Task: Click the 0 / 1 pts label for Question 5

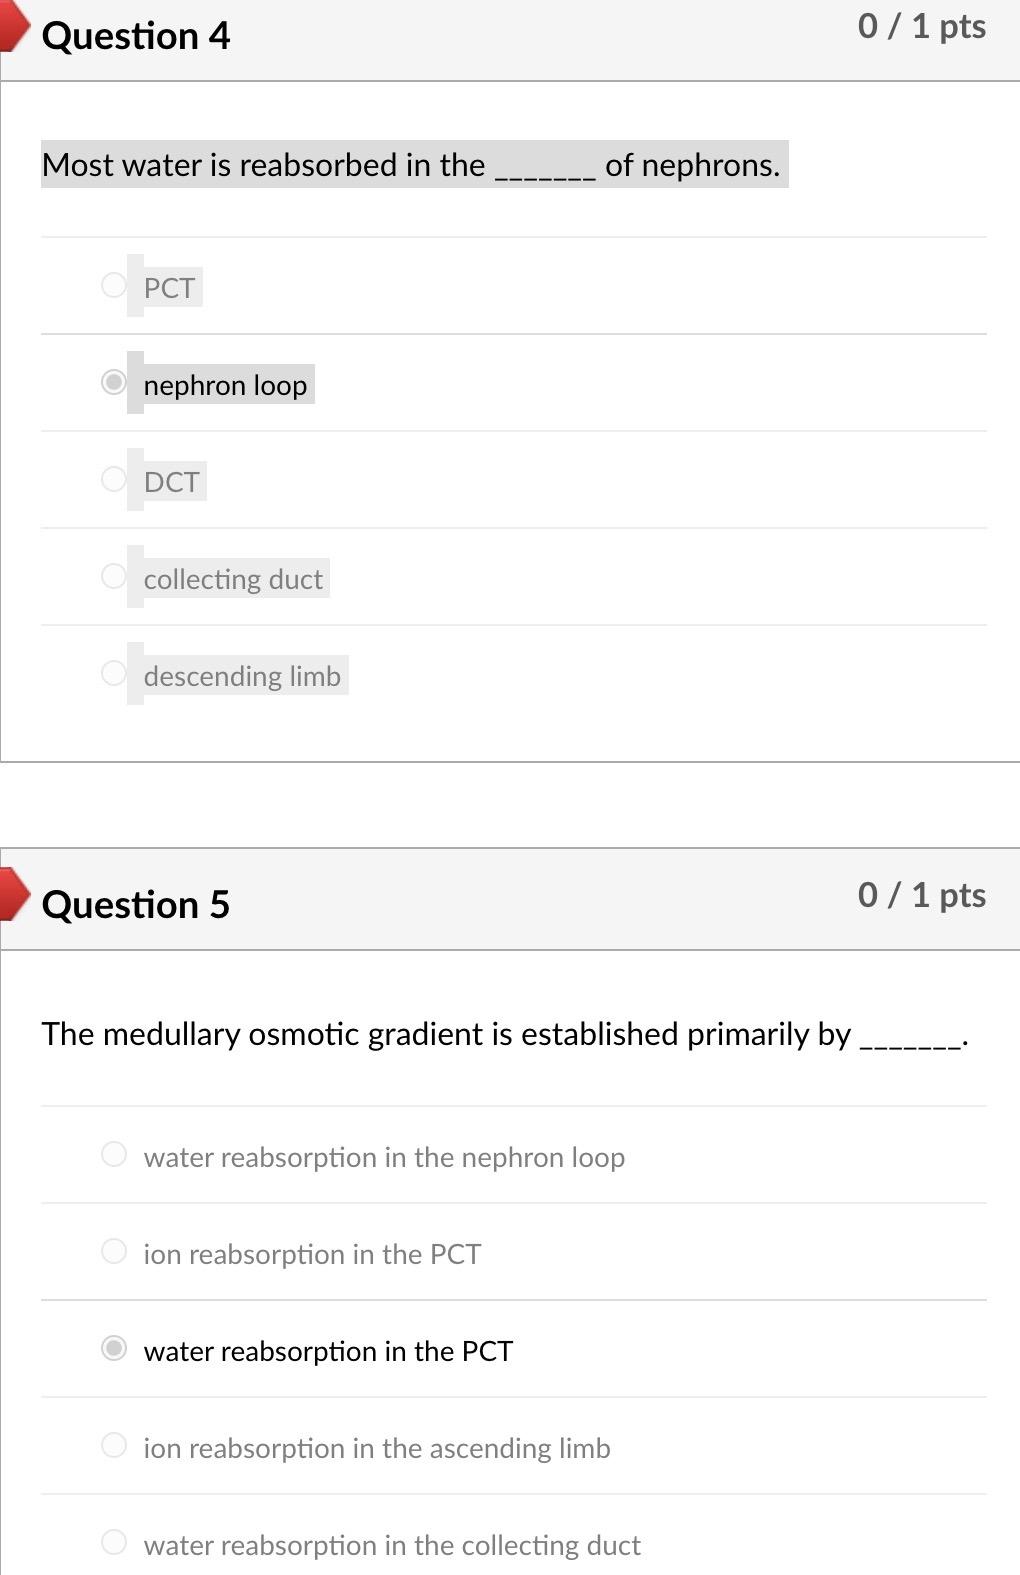Action: 921,894
